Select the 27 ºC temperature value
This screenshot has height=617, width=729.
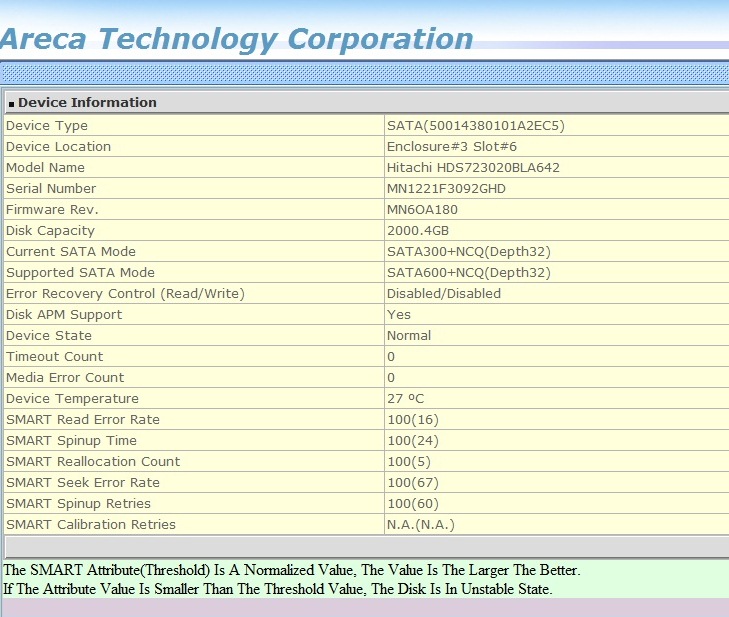tap(406, 398)
